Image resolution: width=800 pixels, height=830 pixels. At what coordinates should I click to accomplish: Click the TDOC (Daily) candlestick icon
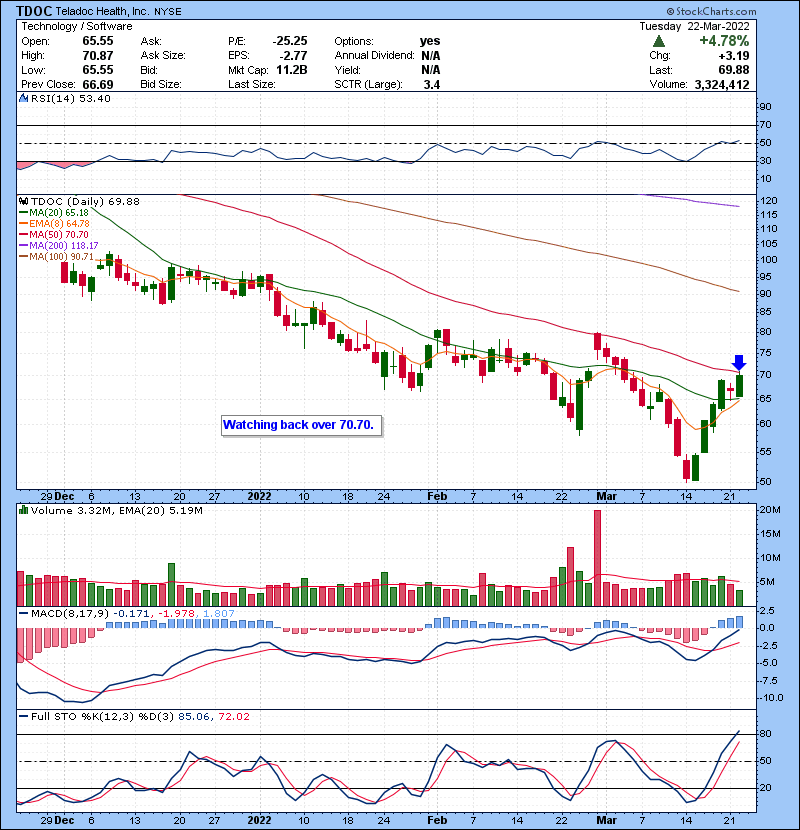point(23,202)
